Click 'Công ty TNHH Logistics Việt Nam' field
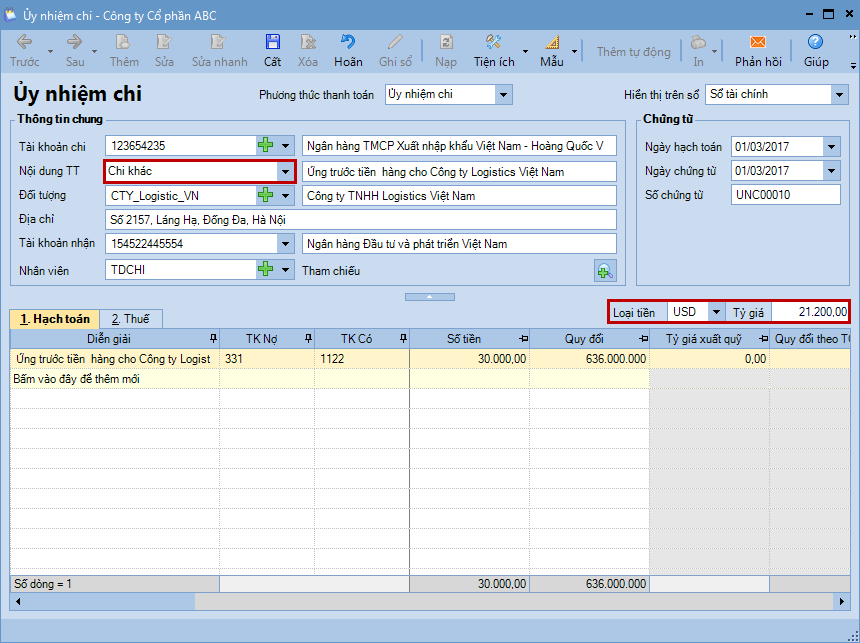Viewport: 860px width, 643px height. point(459,195)
